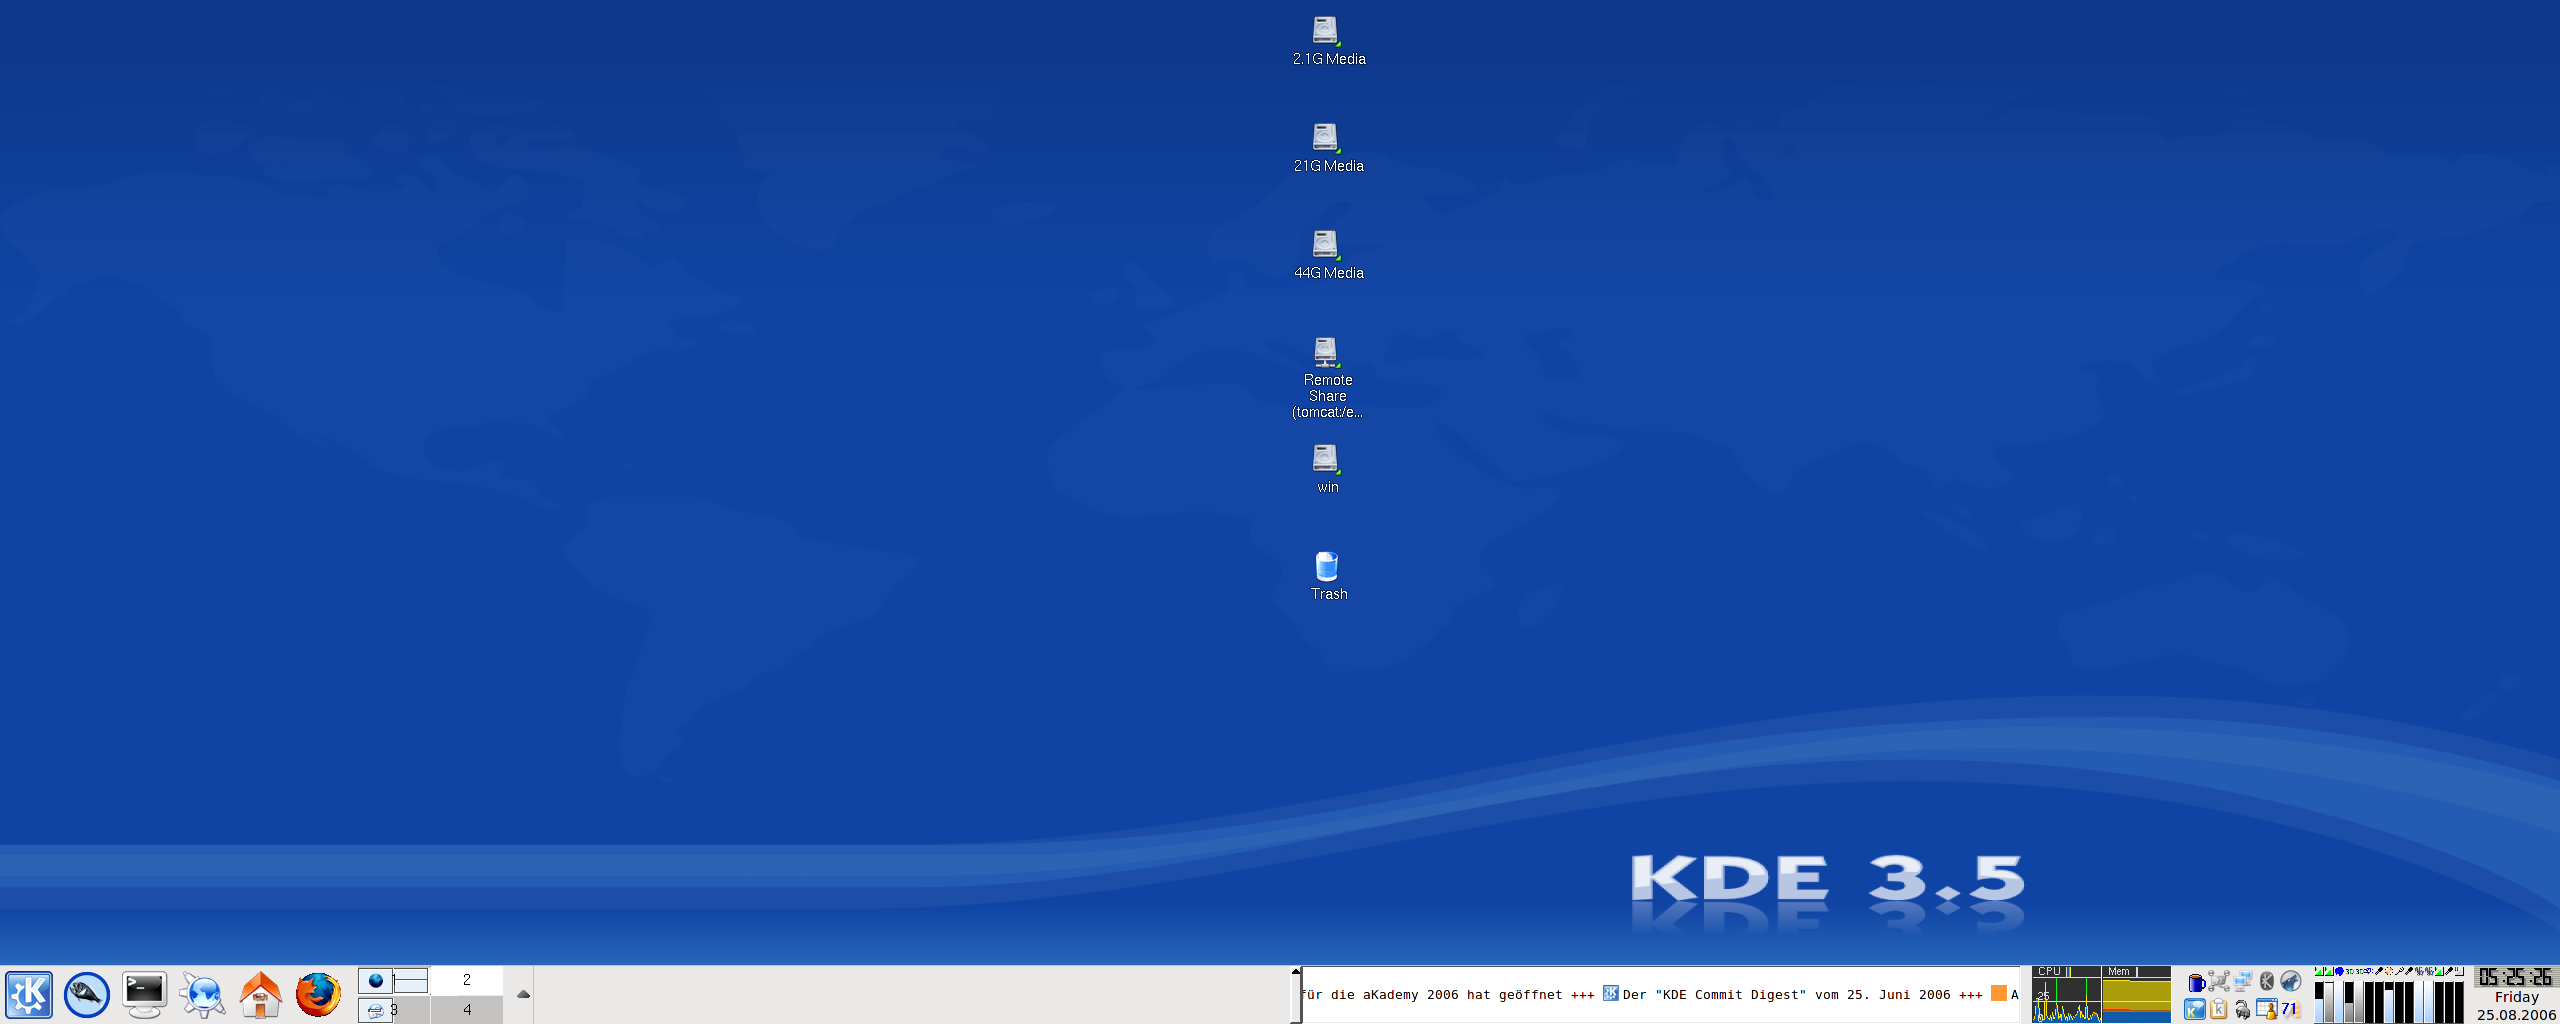Open Kopete chat tray icon
This screenshot has width=2560, height=1024.
[x=2195, y=1009]
